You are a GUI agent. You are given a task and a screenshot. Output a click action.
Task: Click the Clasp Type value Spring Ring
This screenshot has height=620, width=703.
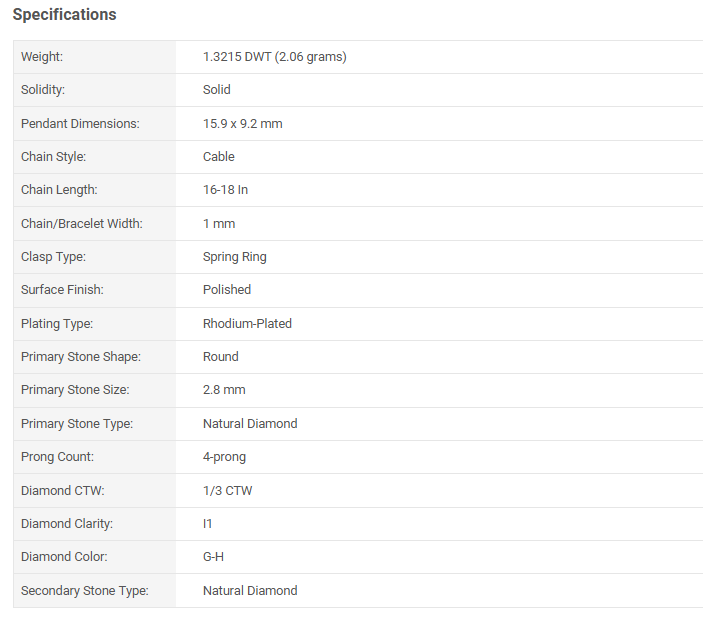235,257
